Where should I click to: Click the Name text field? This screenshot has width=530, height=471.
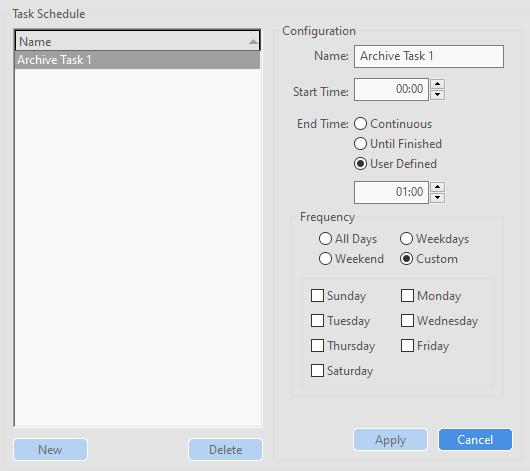(429, 56)
